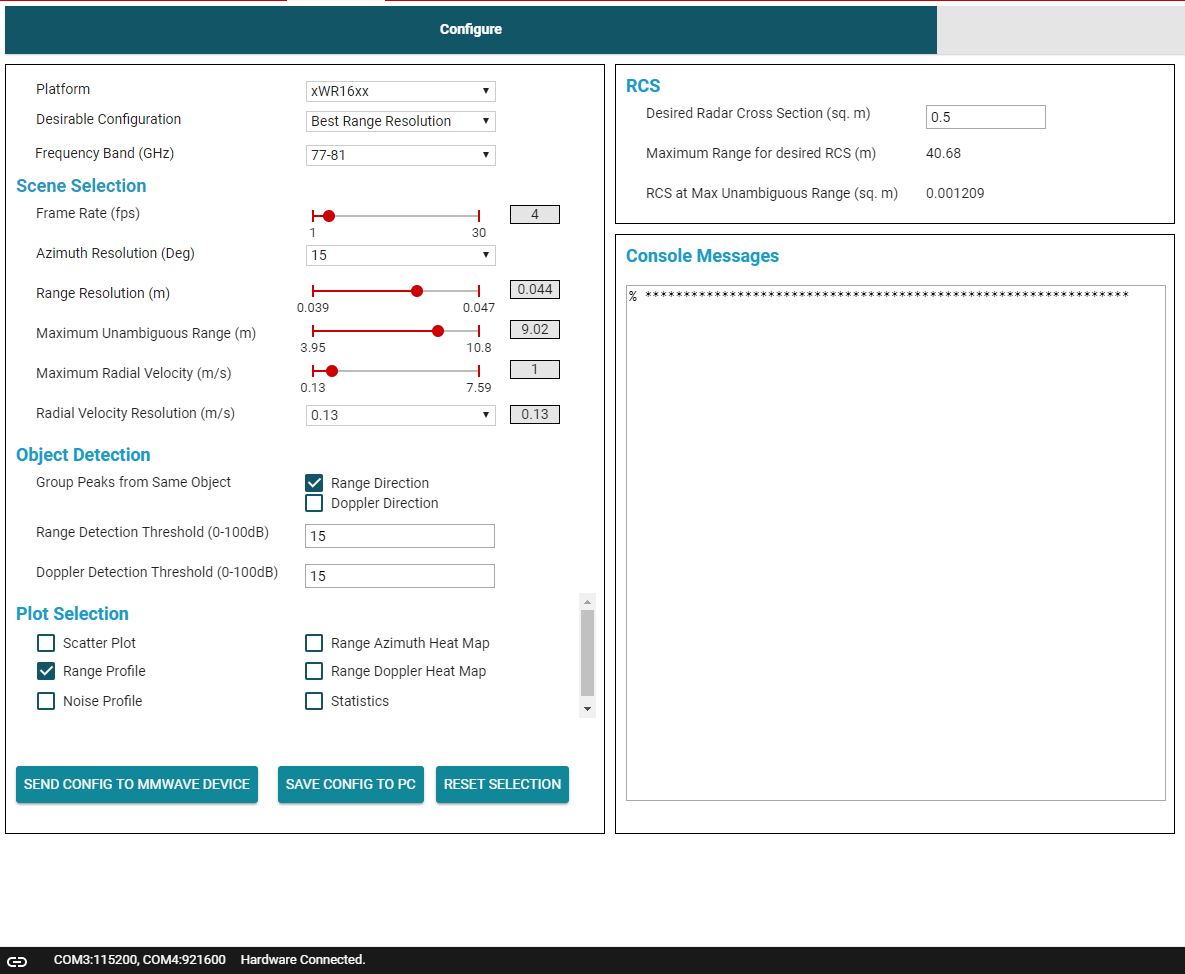Screen dimensions: 1185x974
Task: Click the Desired Radar Cross Section field
Action: [x=985, y=117]
